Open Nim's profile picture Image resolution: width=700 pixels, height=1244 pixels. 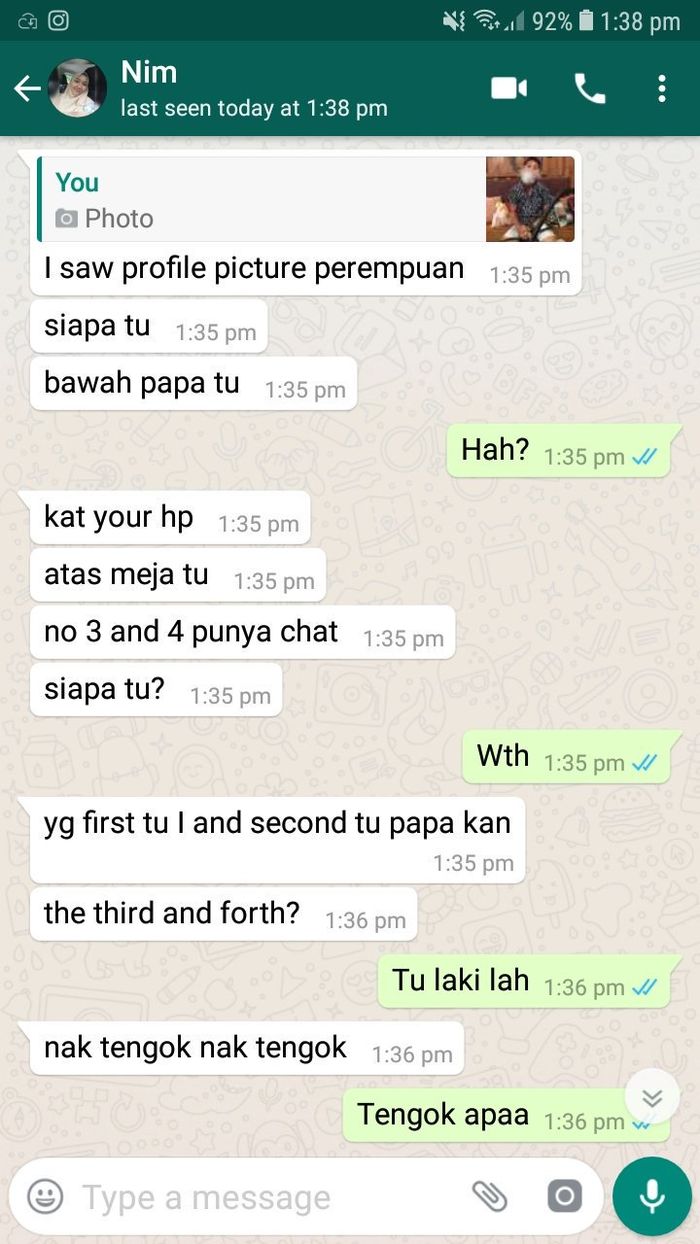[x=77, y=89]
